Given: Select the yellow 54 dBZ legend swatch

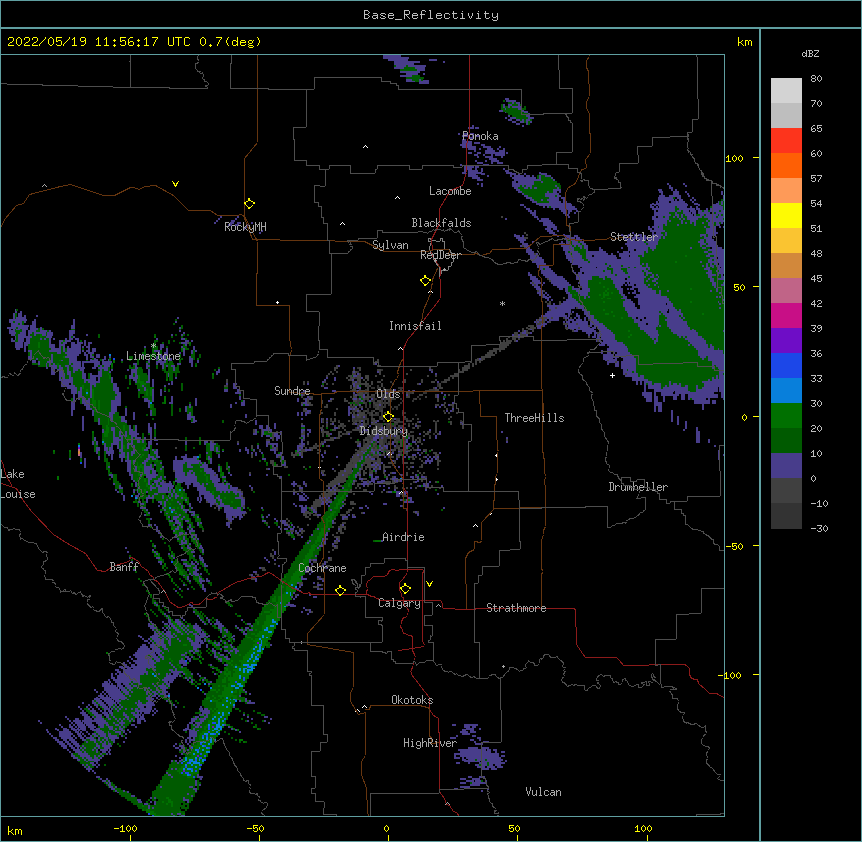Looking at the screenshot, I should pos(786,215).
